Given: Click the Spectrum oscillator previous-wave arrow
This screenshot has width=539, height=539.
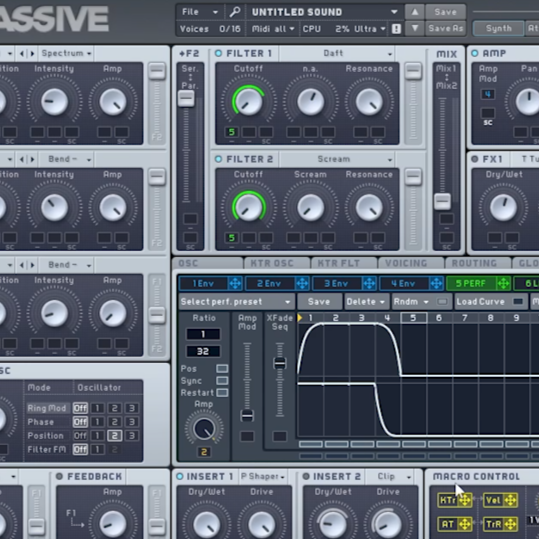Looking at the screenshot, I should click(22, 54).
